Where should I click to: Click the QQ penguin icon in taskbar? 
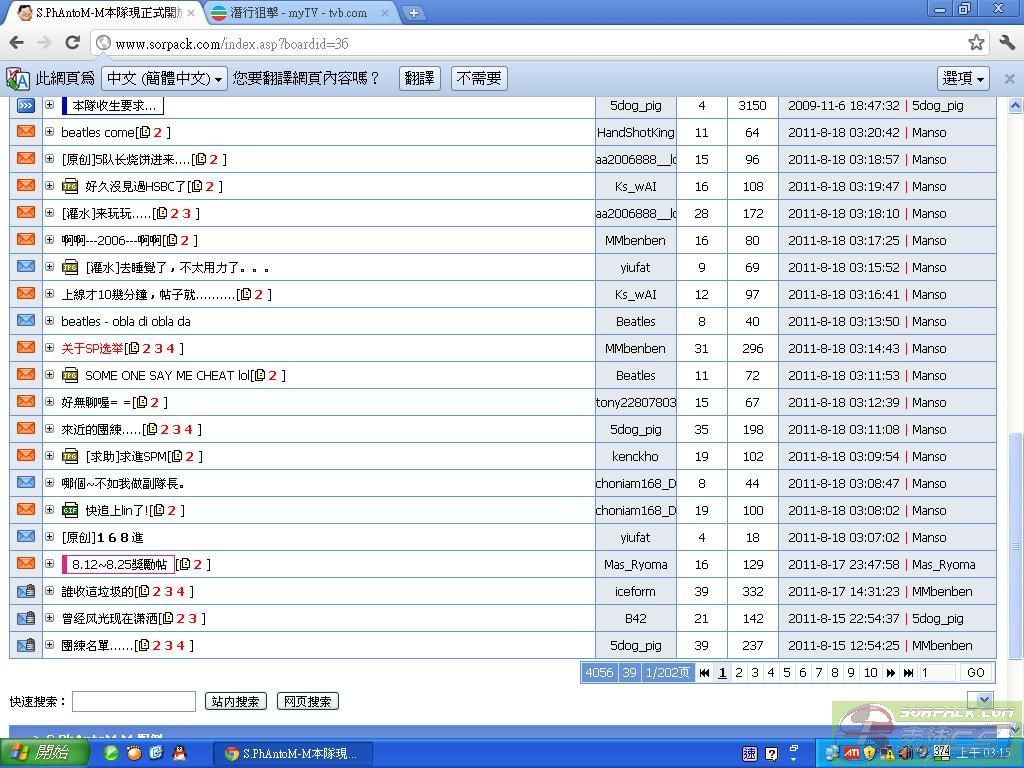179,753
